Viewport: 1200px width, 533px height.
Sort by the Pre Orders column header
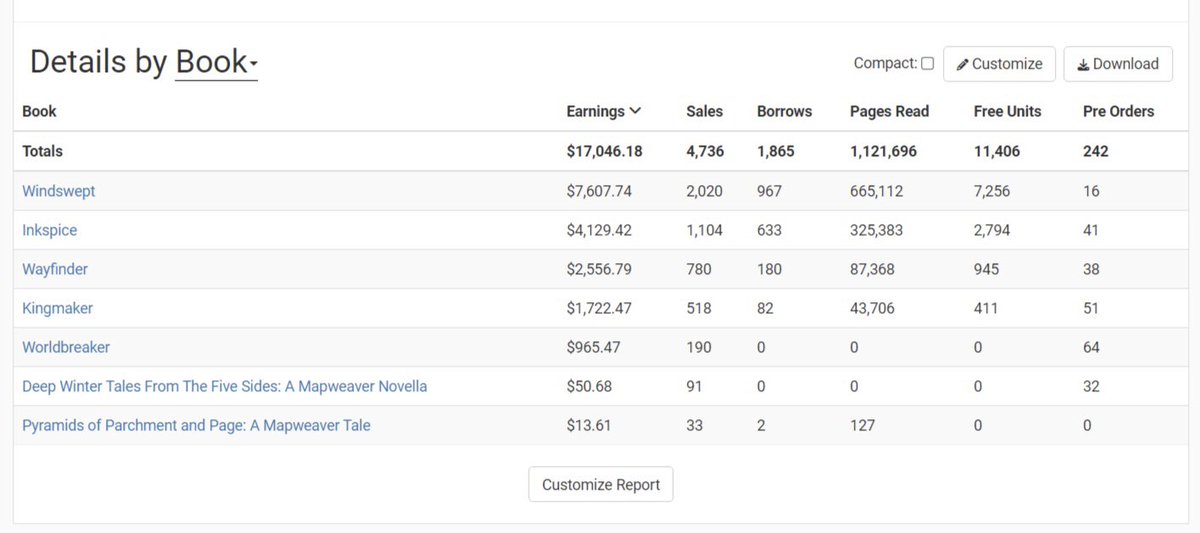(1118, 111)
